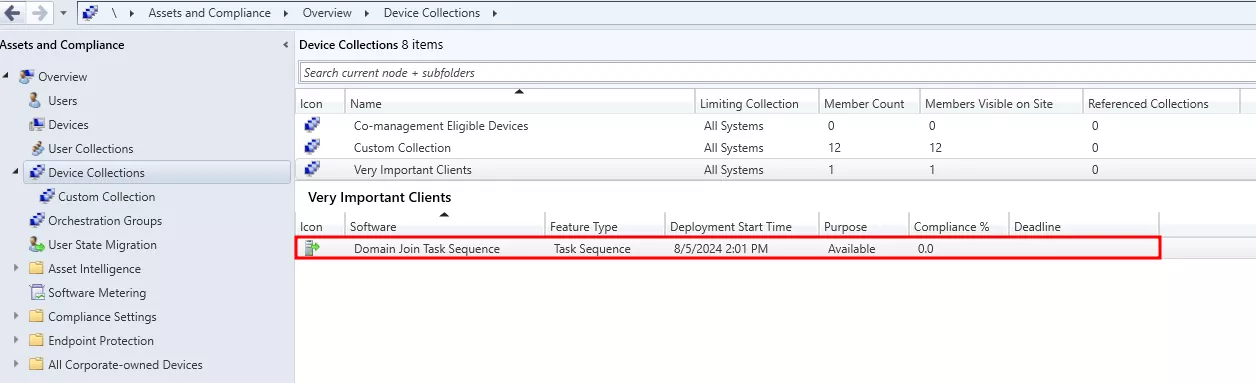Click the Domain Join Task Sequence deployment icon
Screen dimensions: 1256x383
coord(312,248)
